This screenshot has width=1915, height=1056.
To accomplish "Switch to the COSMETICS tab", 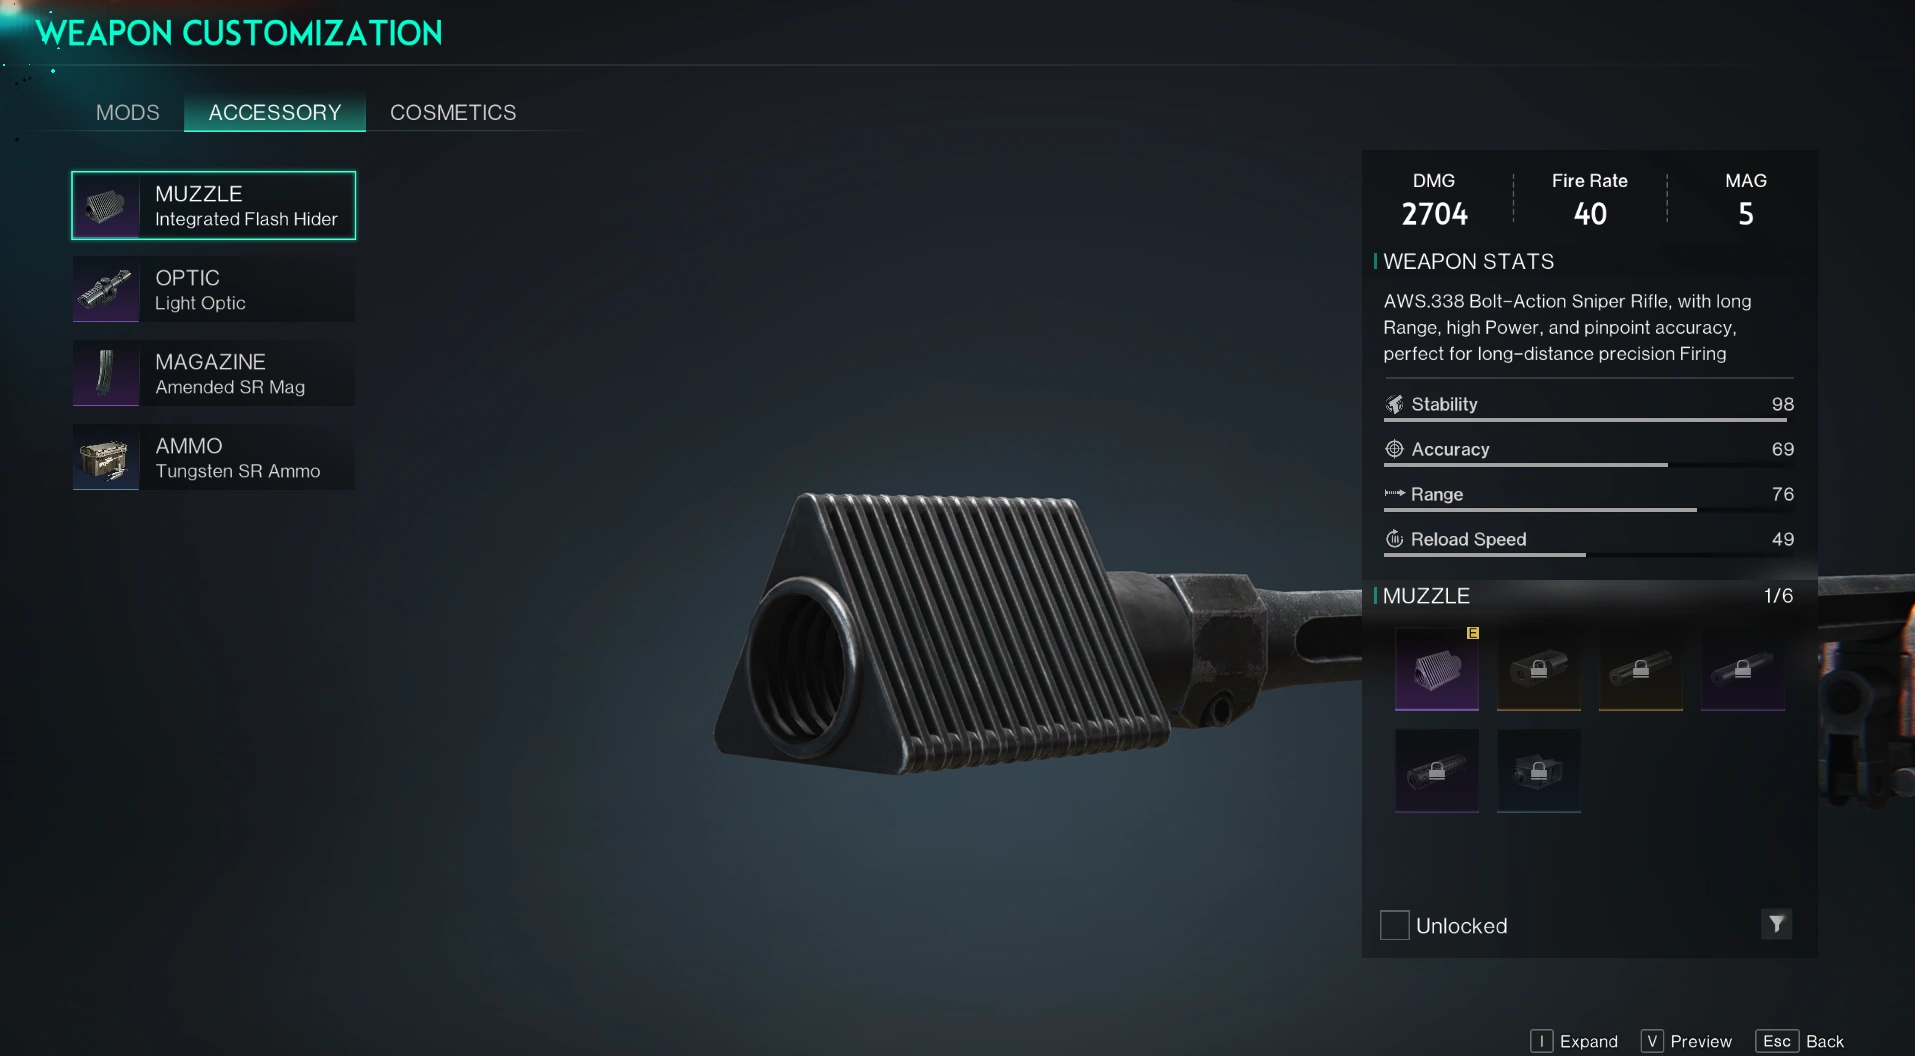I will pos(453,113).
